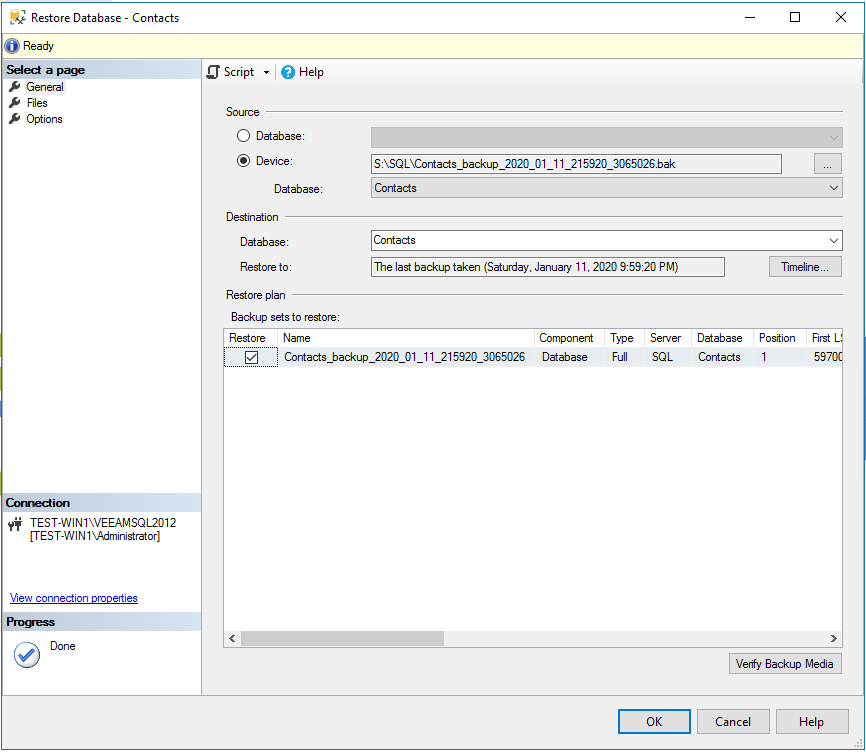The width and height of the screenshot is (866, 752).
Task: Select the Device source radio button
Action: [243, 161]
